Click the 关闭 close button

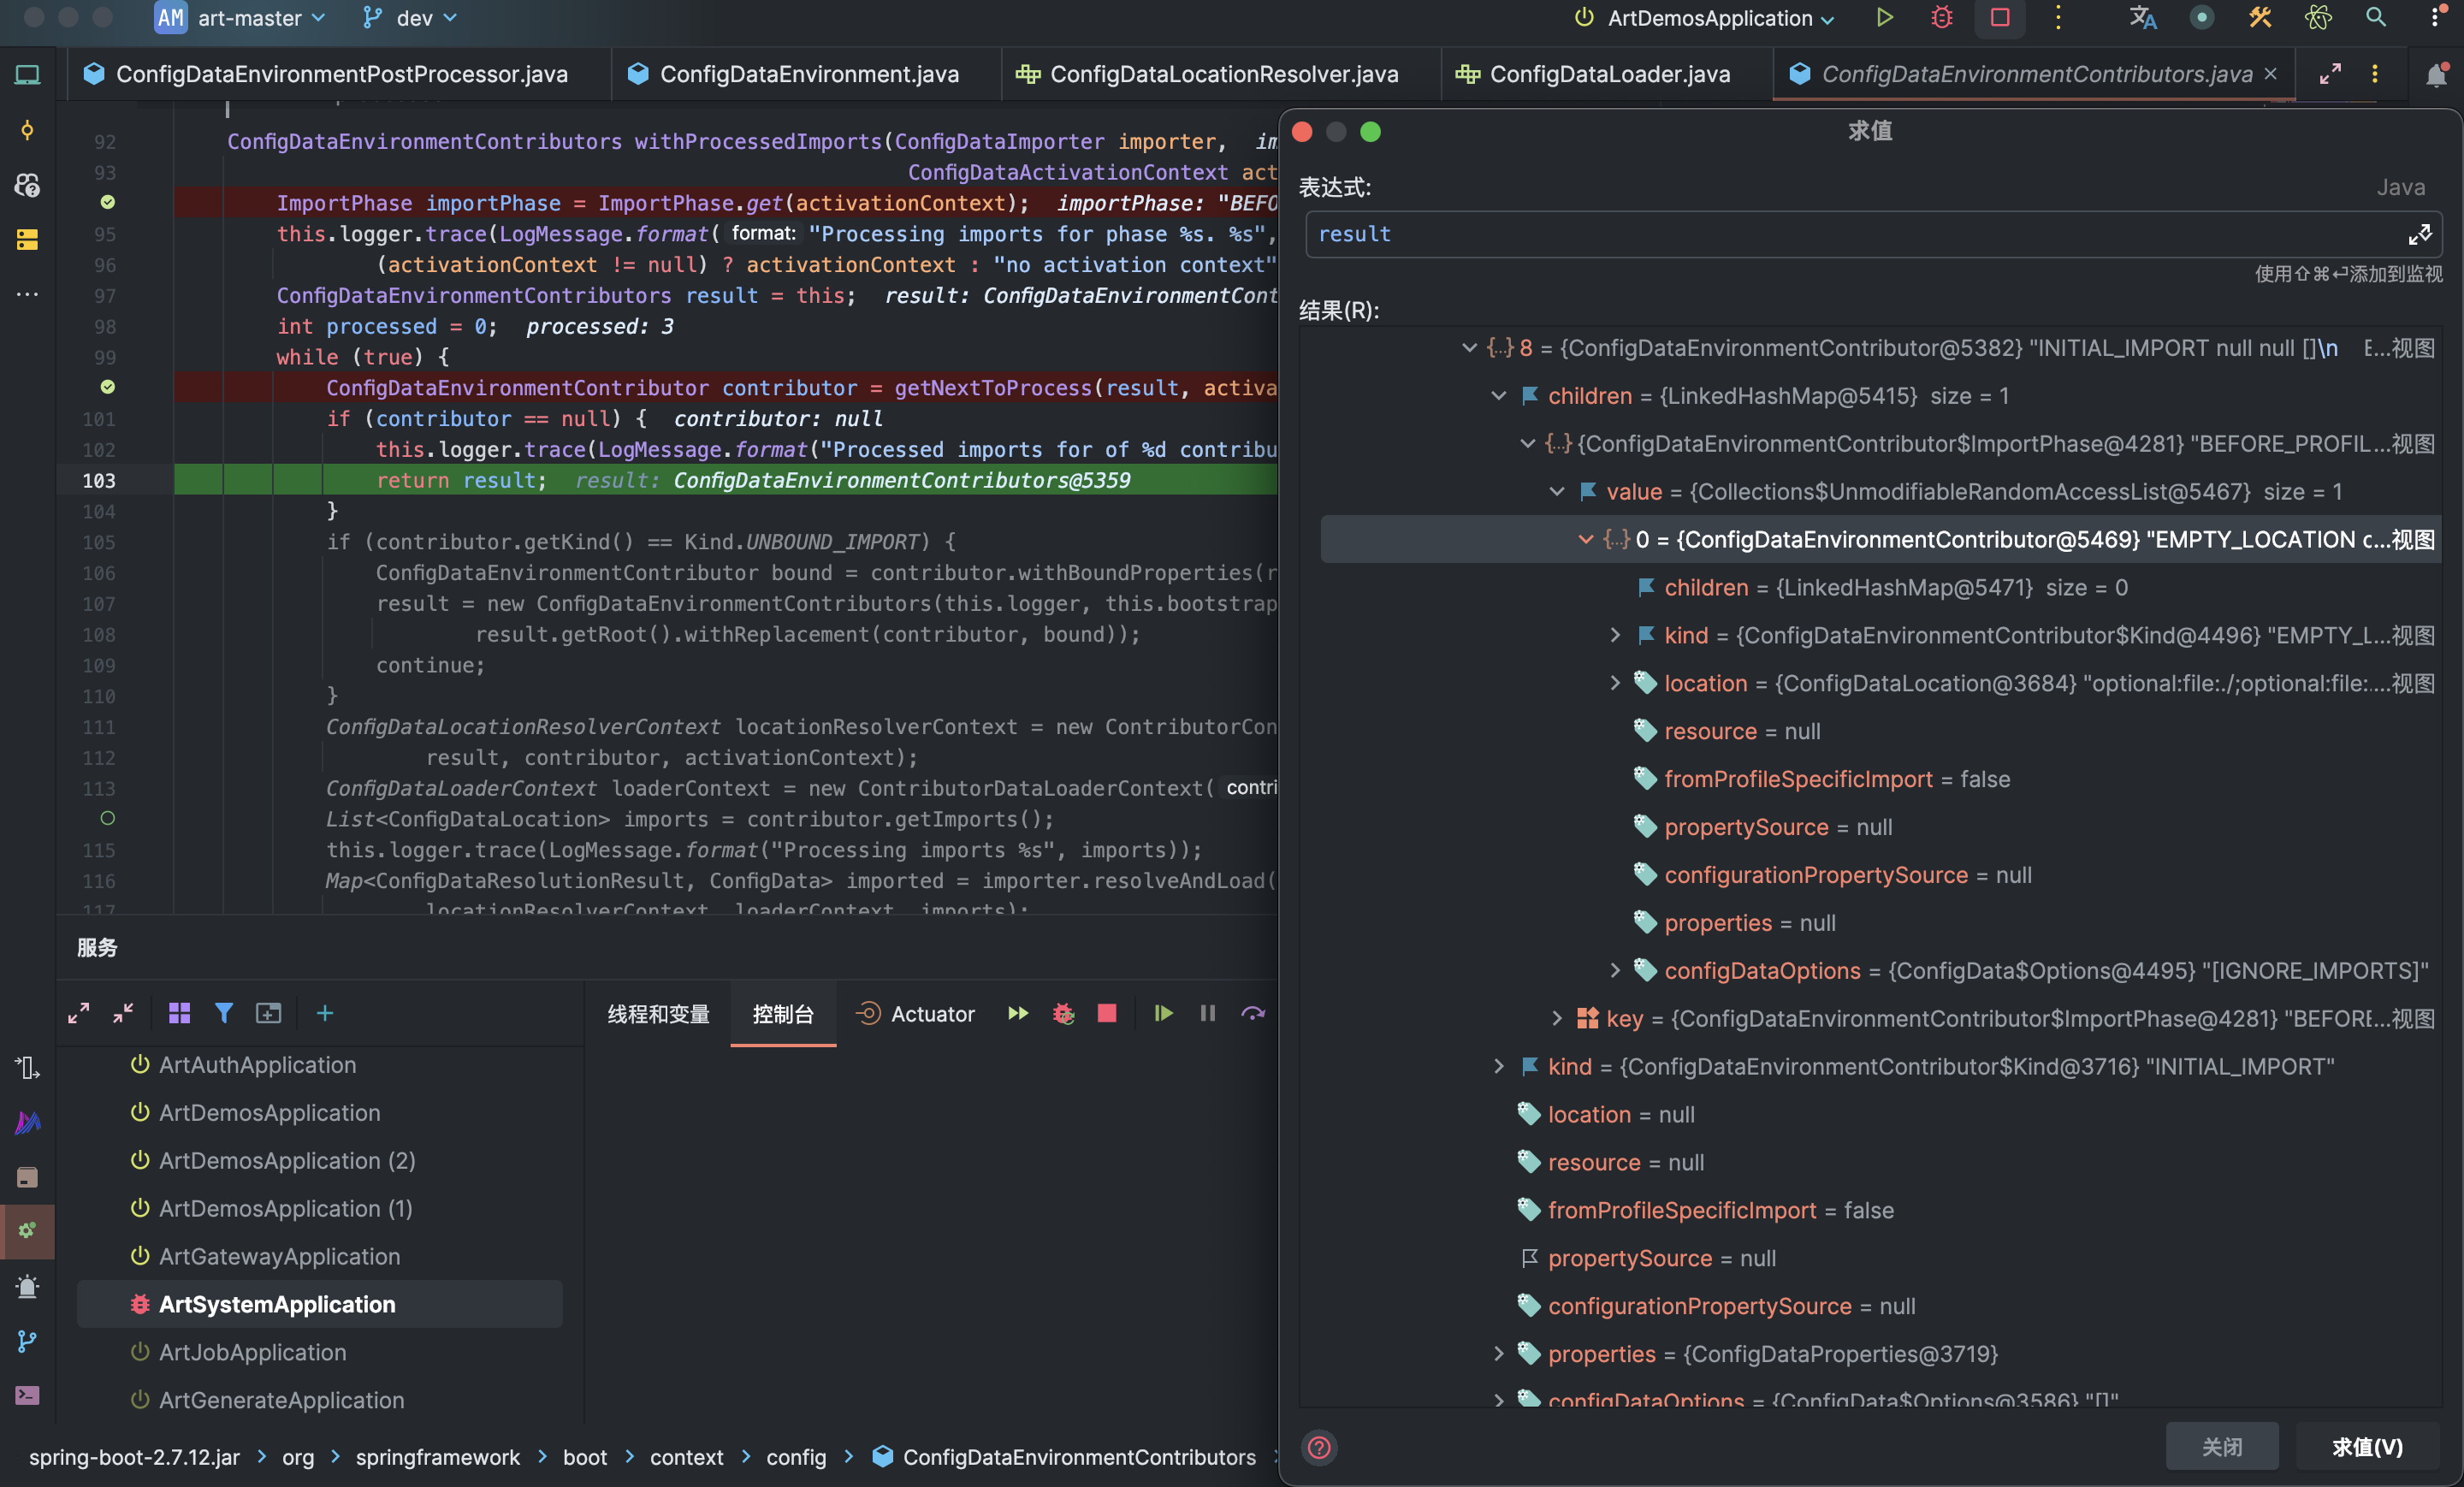click(2221, 1446)
